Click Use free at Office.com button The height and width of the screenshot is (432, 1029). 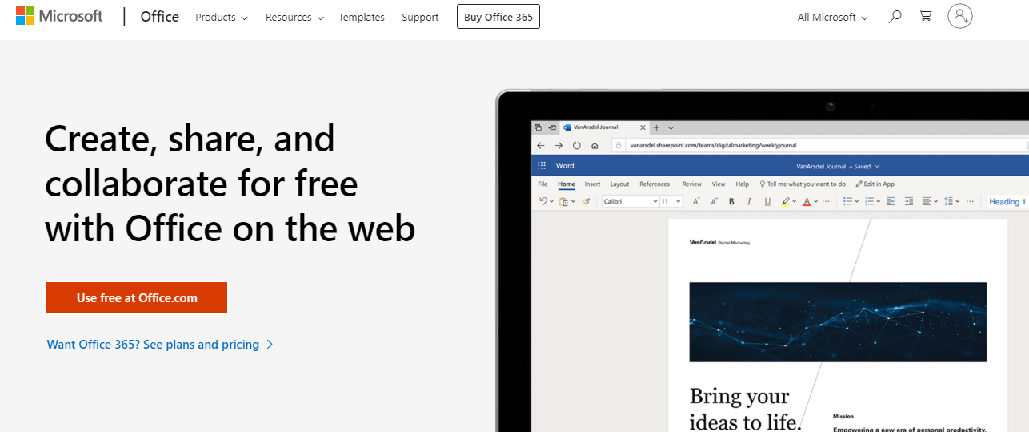coord(136,297)
